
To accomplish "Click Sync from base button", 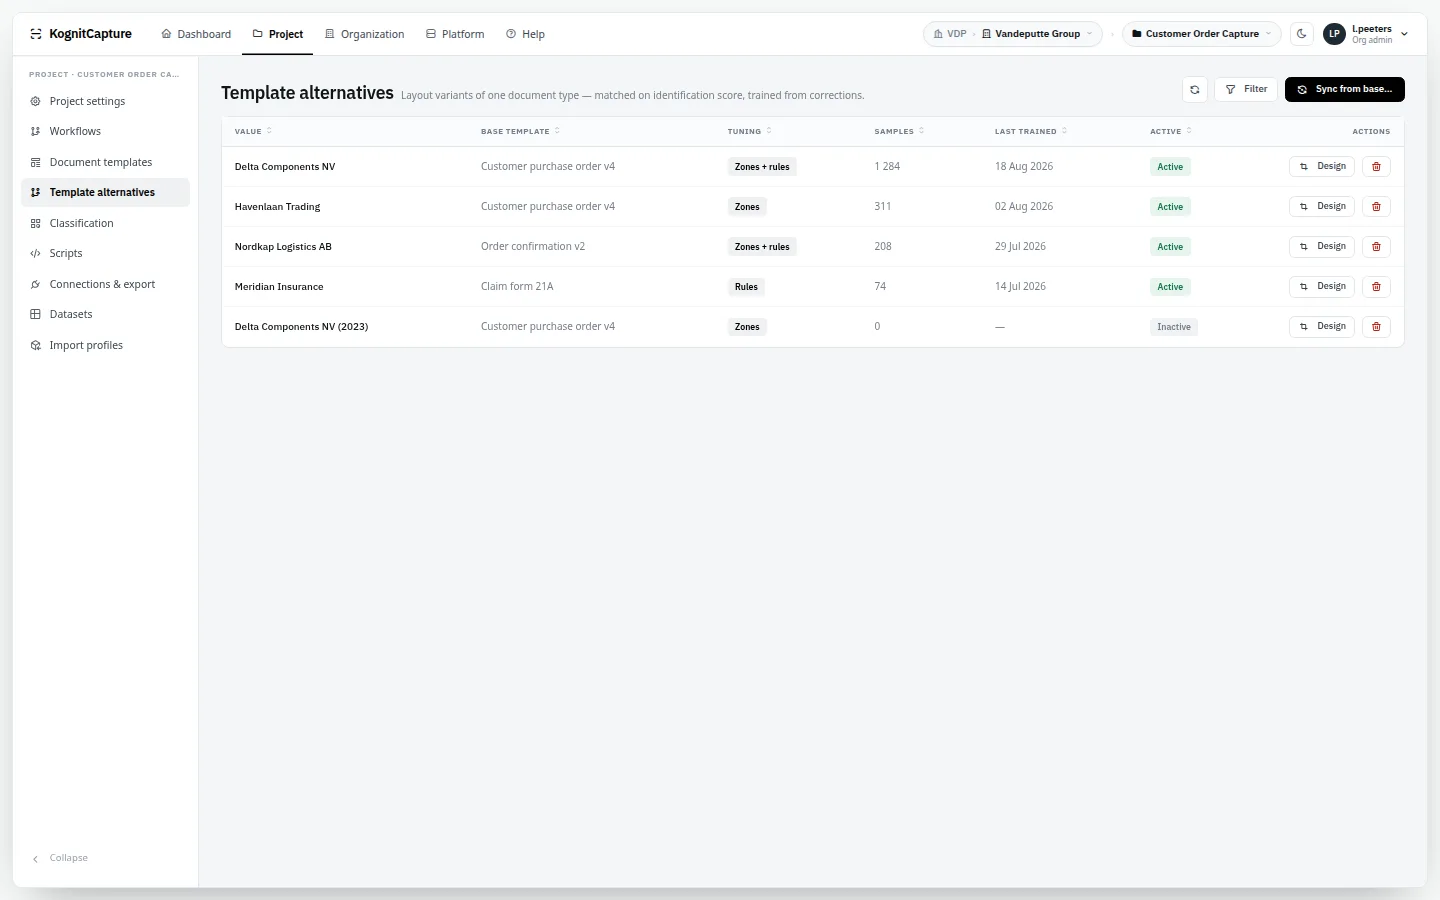I will (x=1344, y=89).
